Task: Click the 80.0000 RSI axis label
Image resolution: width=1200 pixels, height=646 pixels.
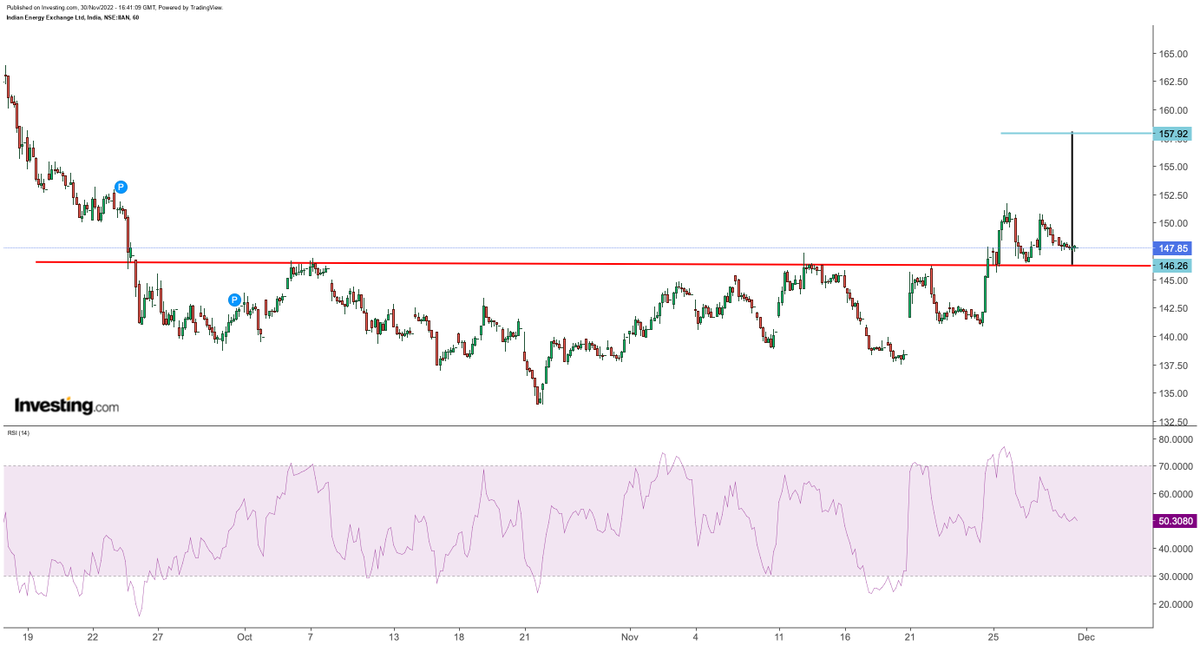Action: pos(1175,439)
